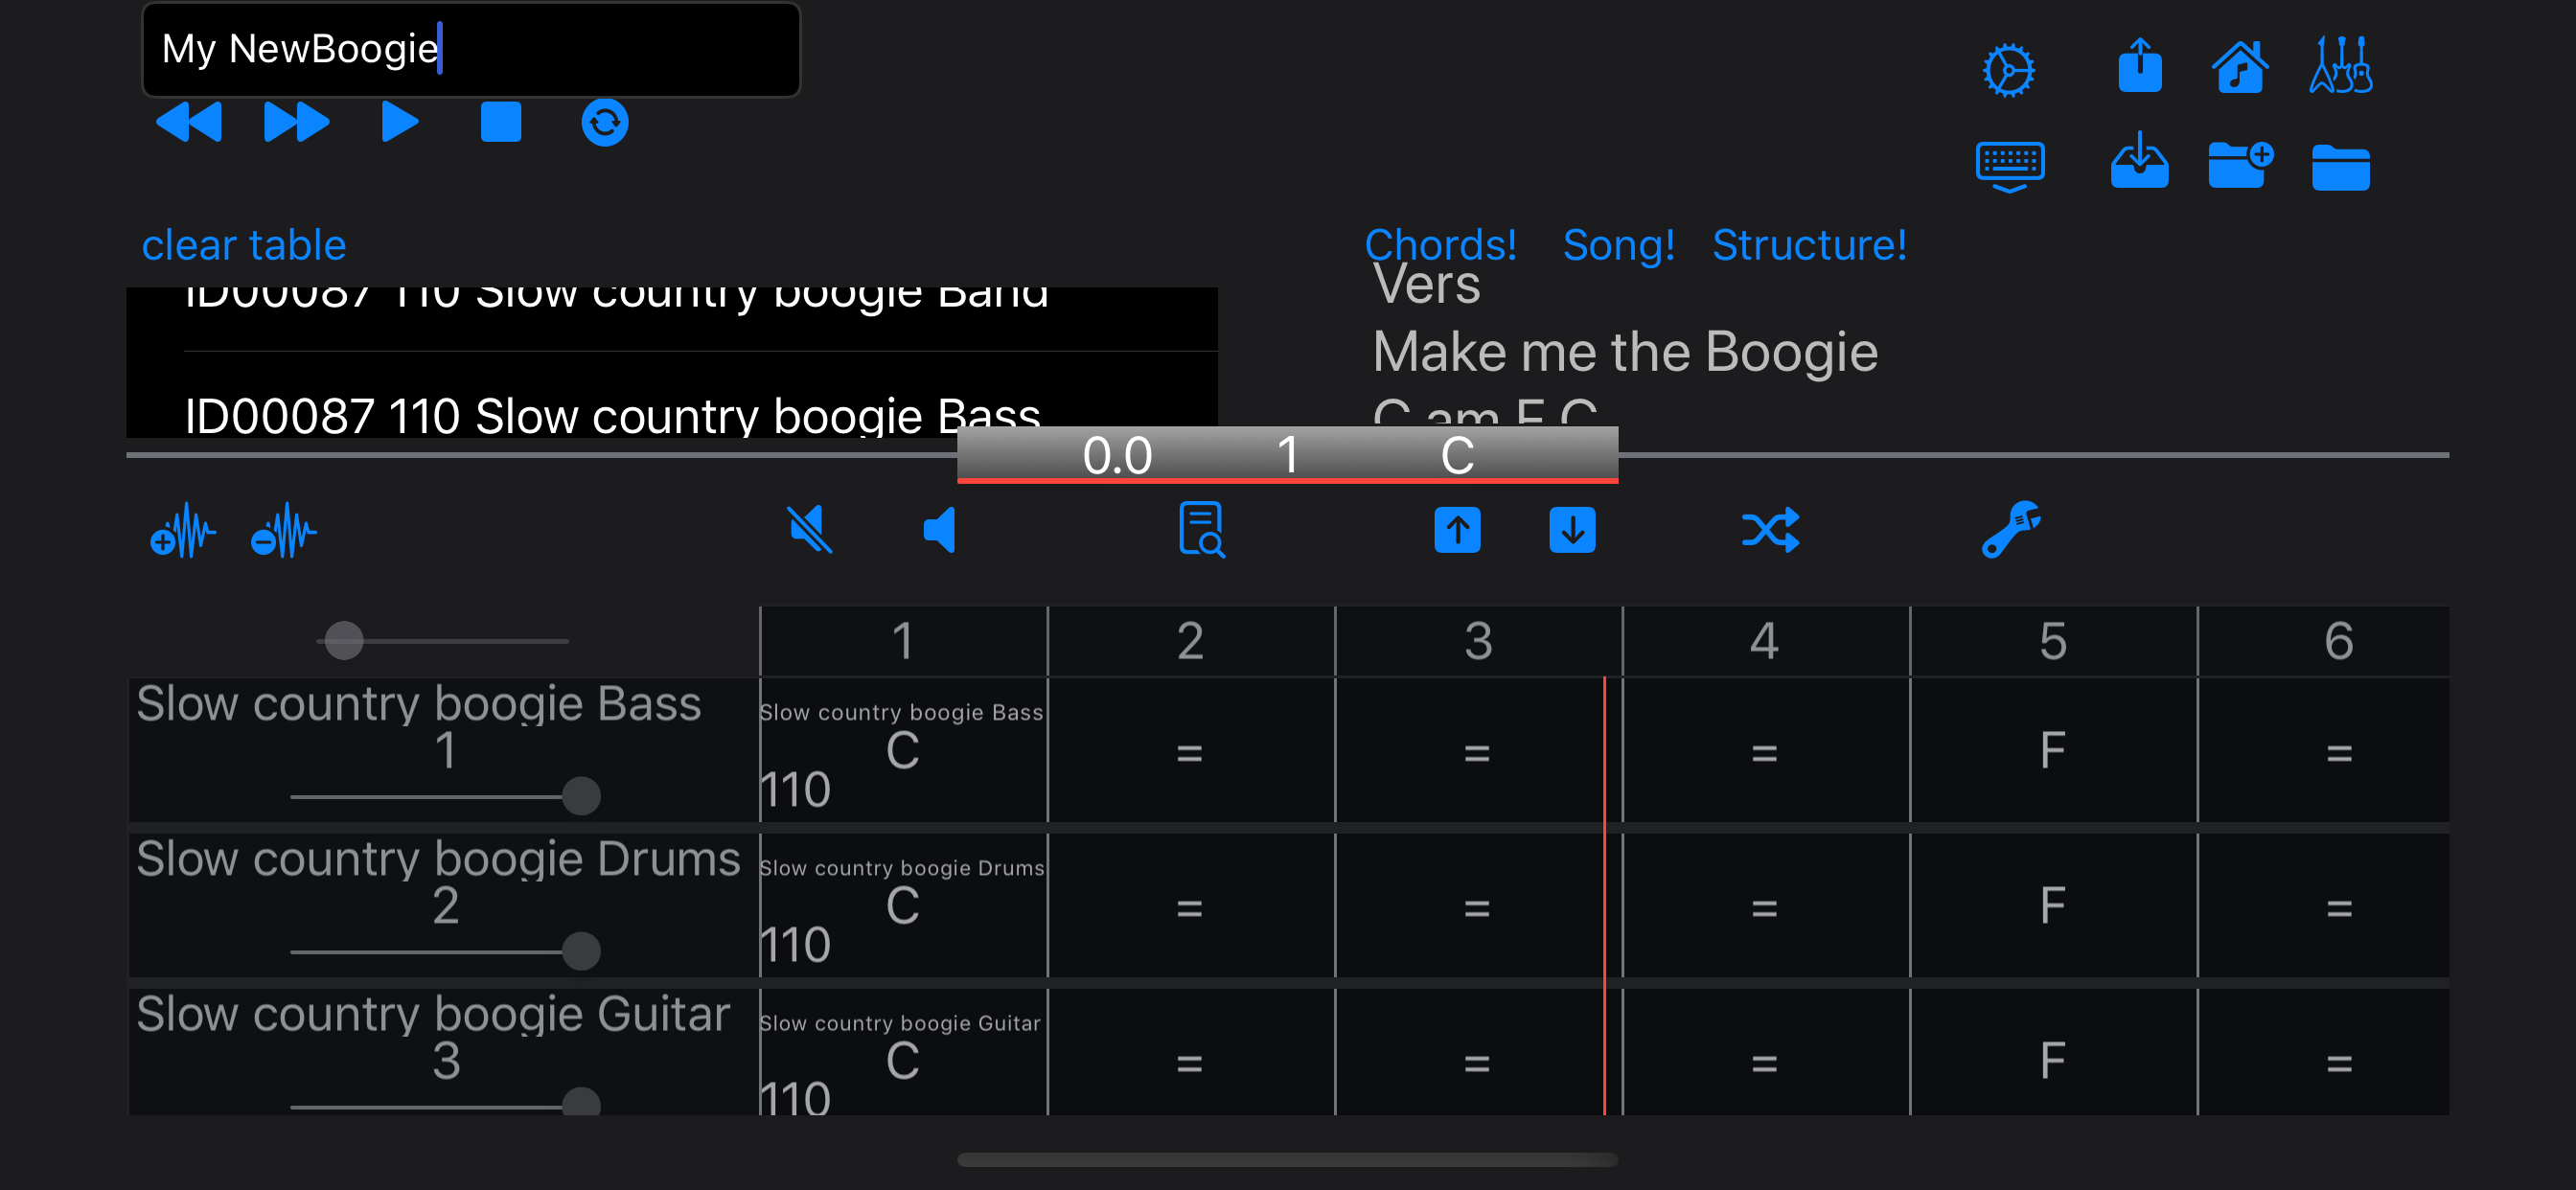2576x1190 pixels.
Task: Add a track with waveform plus icon
Action: click(182, 531)
